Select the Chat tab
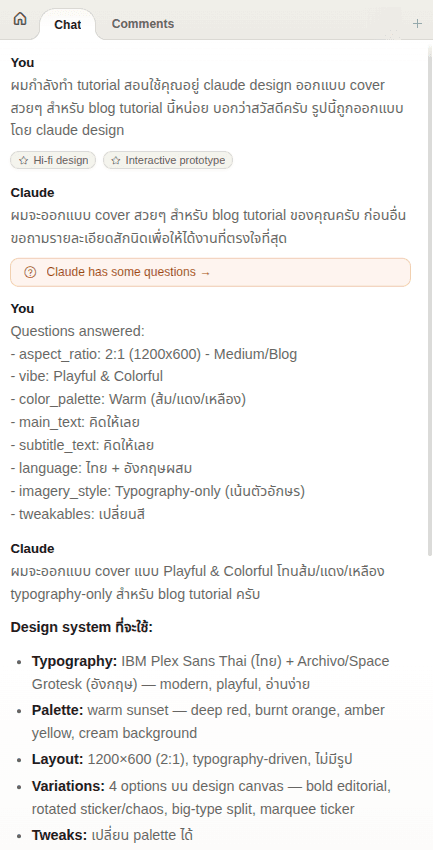Image resolution: width=433 pixels, height=850 pixels. pos(68,25)
